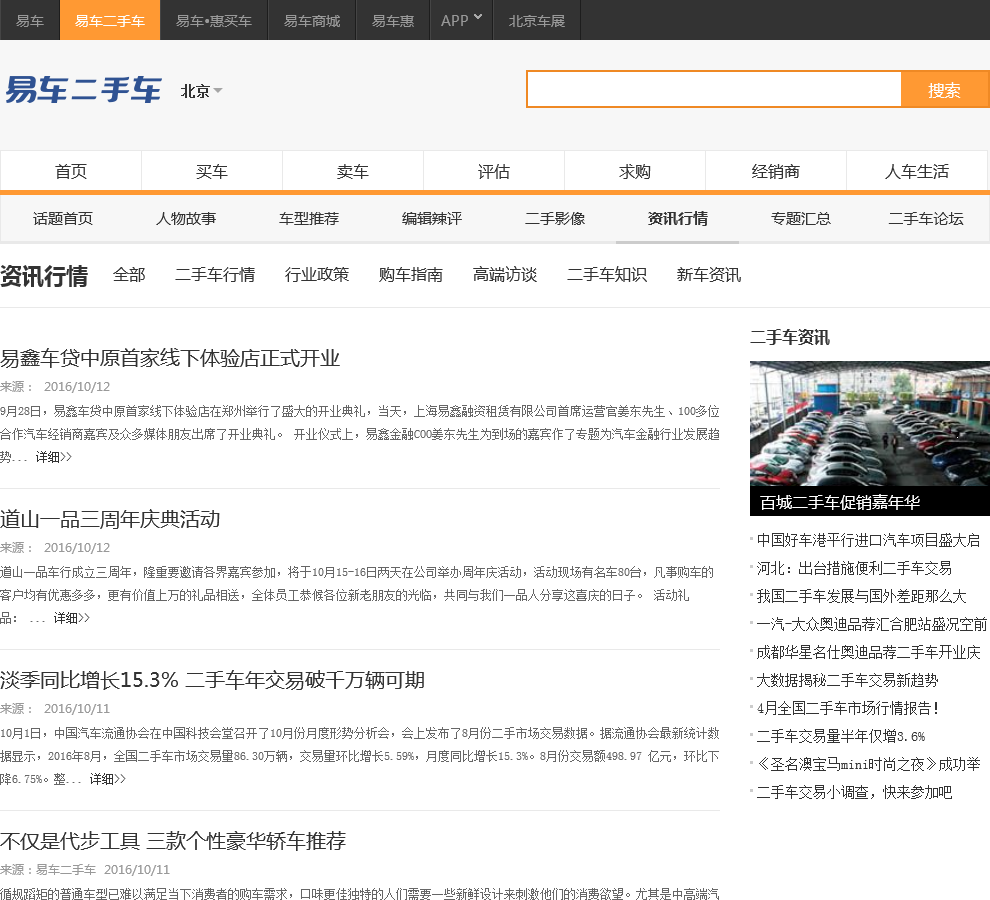
Task: Open 《圣名澳宝马mini时尚之夜》 link
Action: tap(868, 764)
